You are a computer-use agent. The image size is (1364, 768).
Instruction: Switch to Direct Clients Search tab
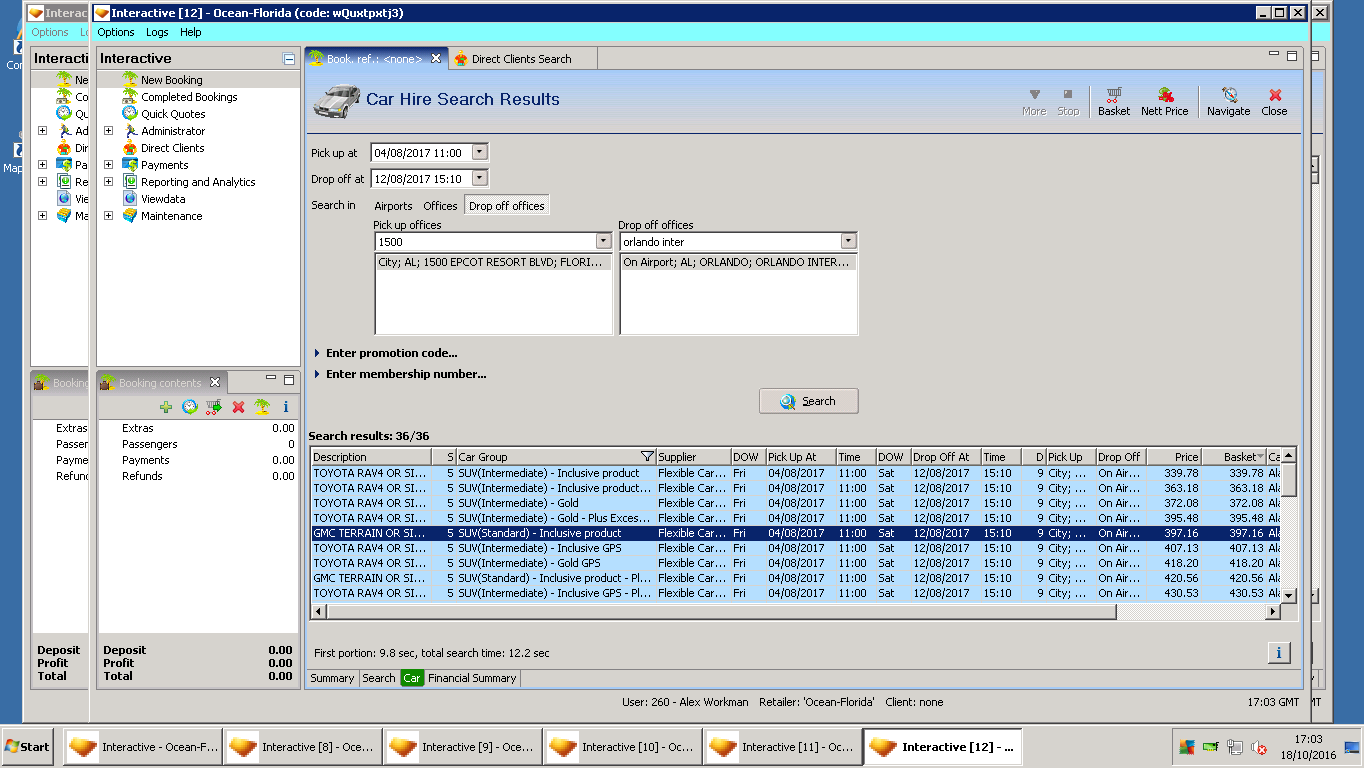[x=521, y=59]
